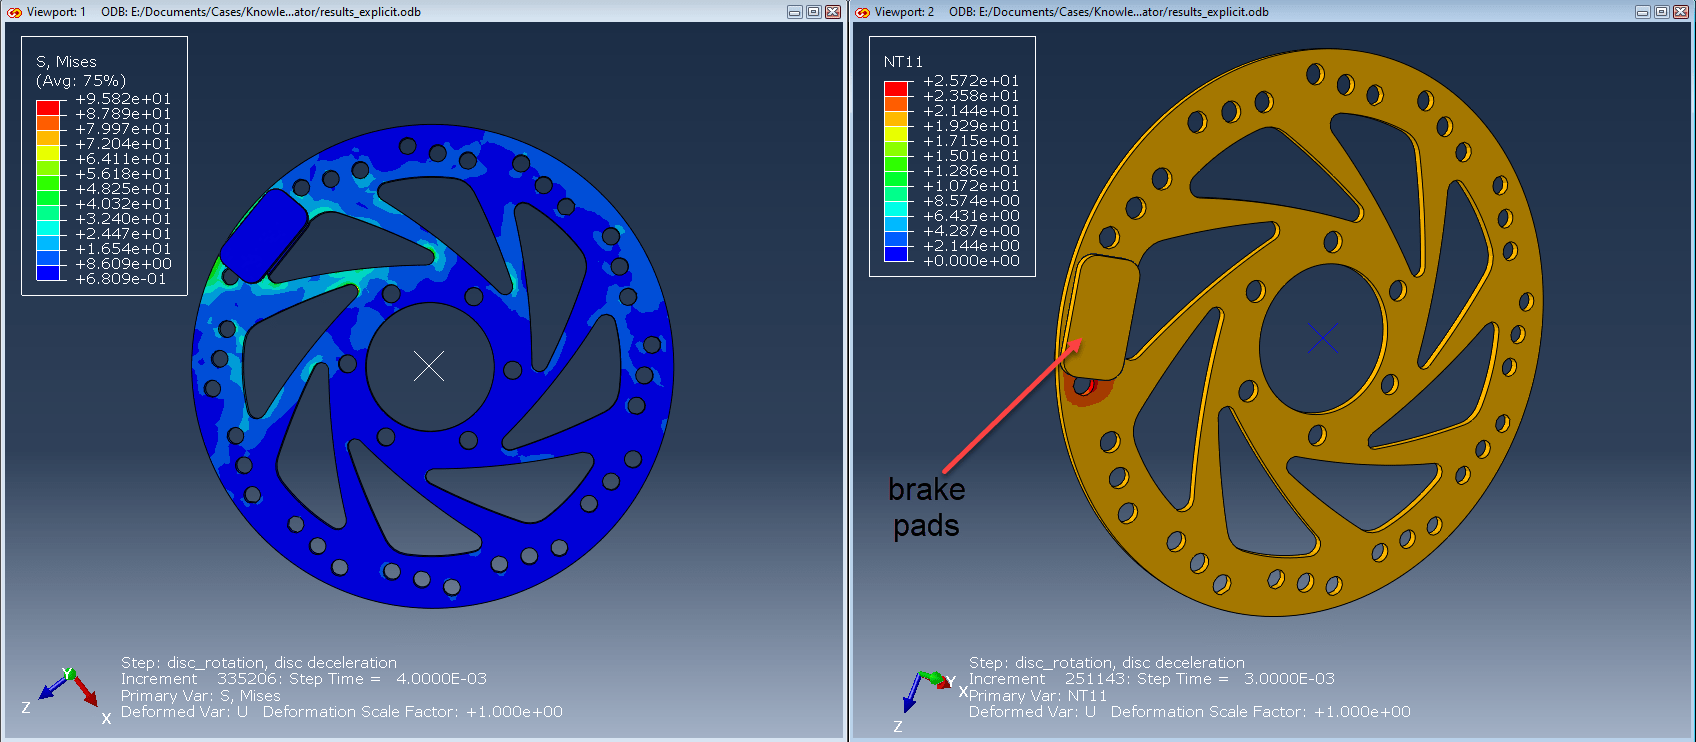Viewport: 1696px width, 742px height.
Task: Click 'Deformation Scale Factor' line in Viewport 1
Action: [342, 712]
